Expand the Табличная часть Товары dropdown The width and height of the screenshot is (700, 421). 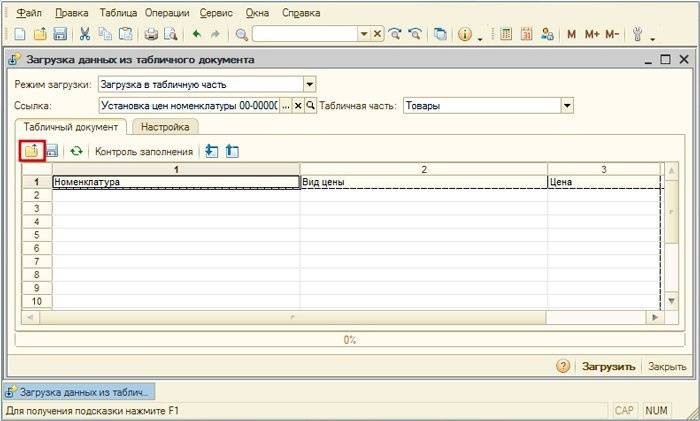point(567,106)
